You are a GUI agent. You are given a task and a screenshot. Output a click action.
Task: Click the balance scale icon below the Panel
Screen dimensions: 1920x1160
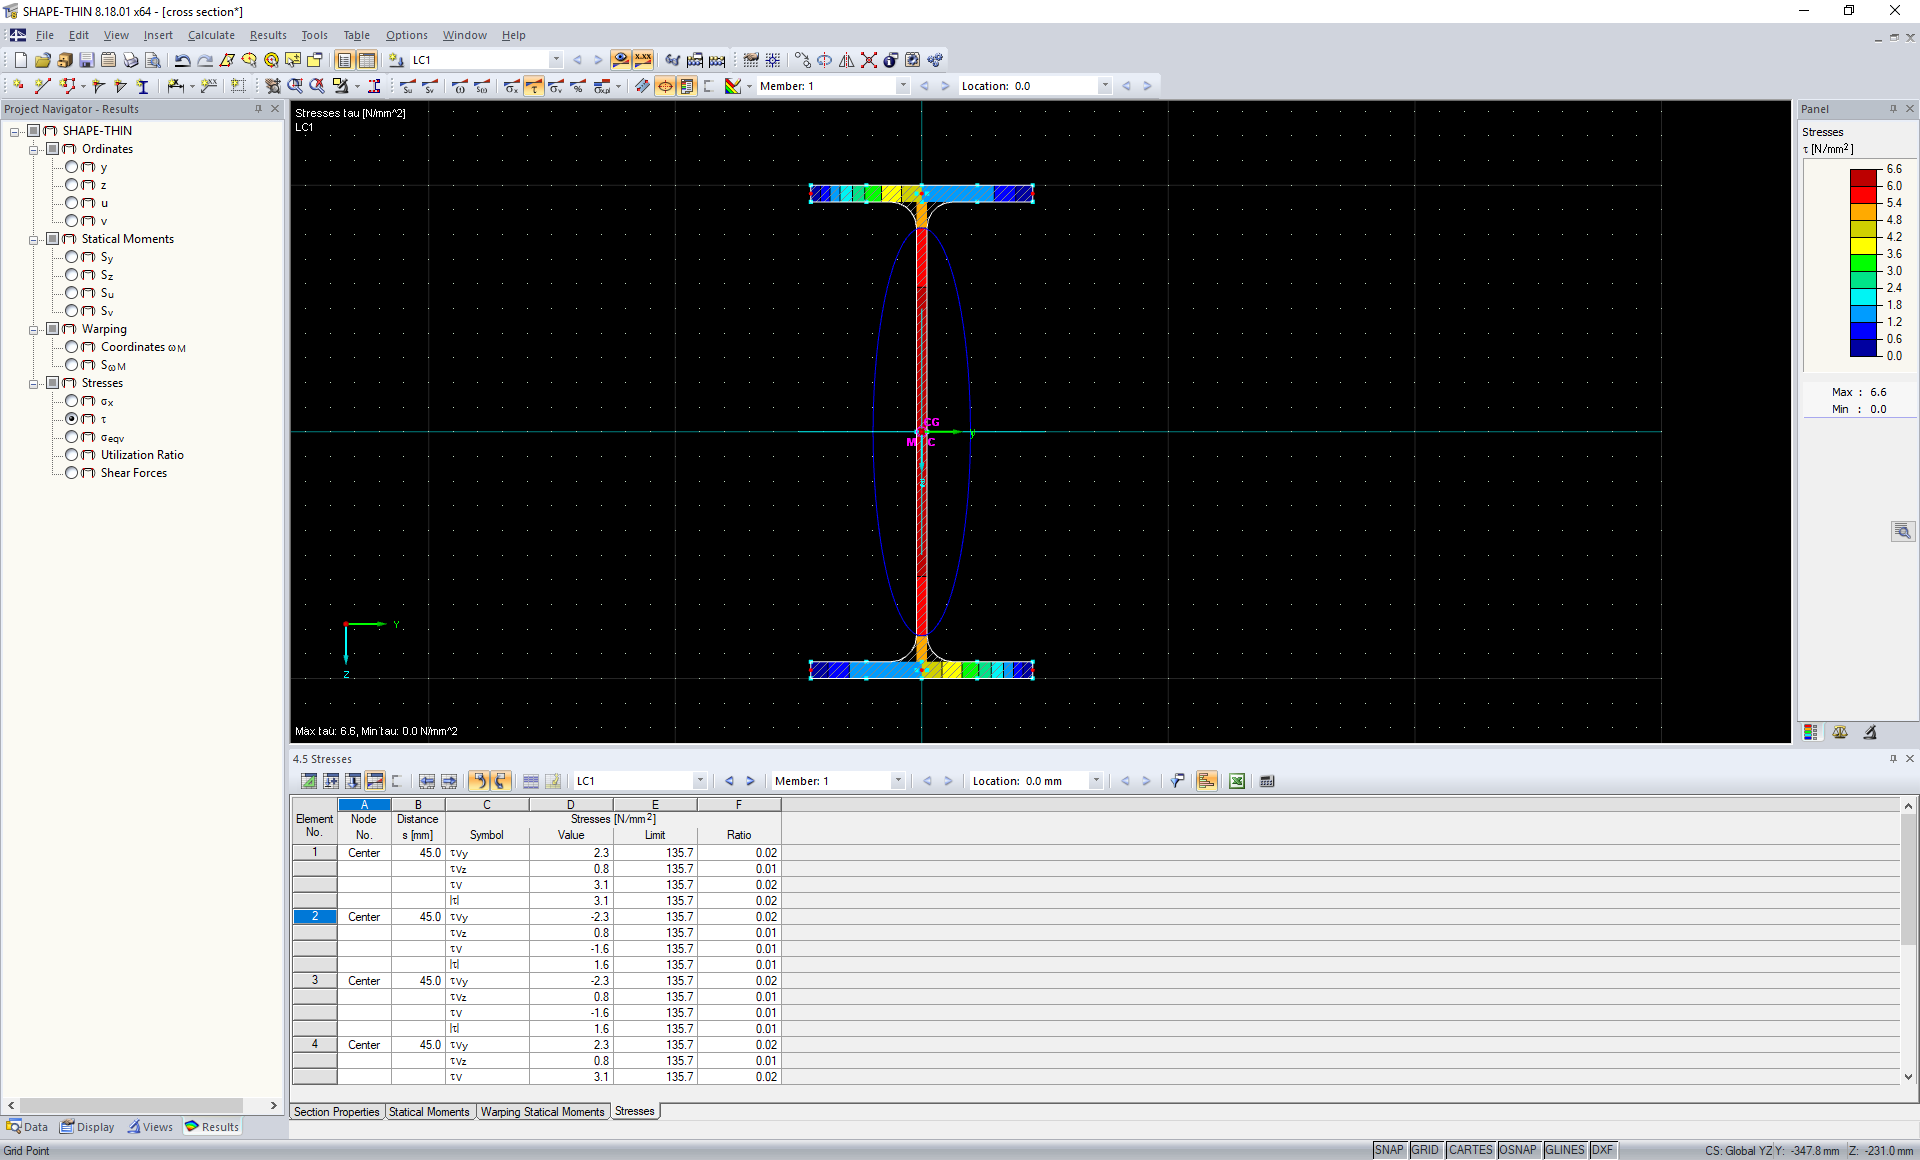click(1840, 732)
